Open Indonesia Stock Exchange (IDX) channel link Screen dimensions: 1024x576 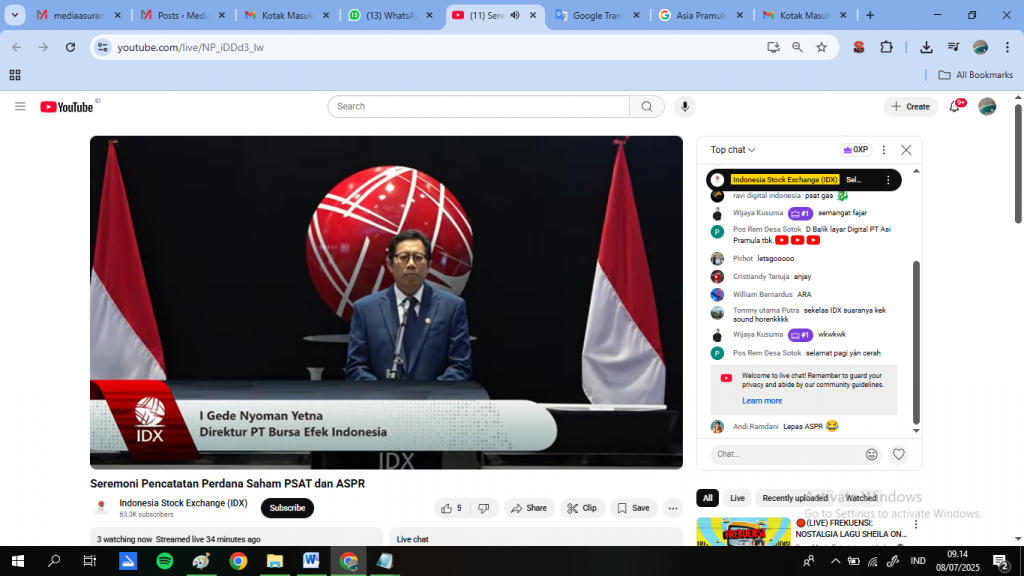tap(184, 503)
